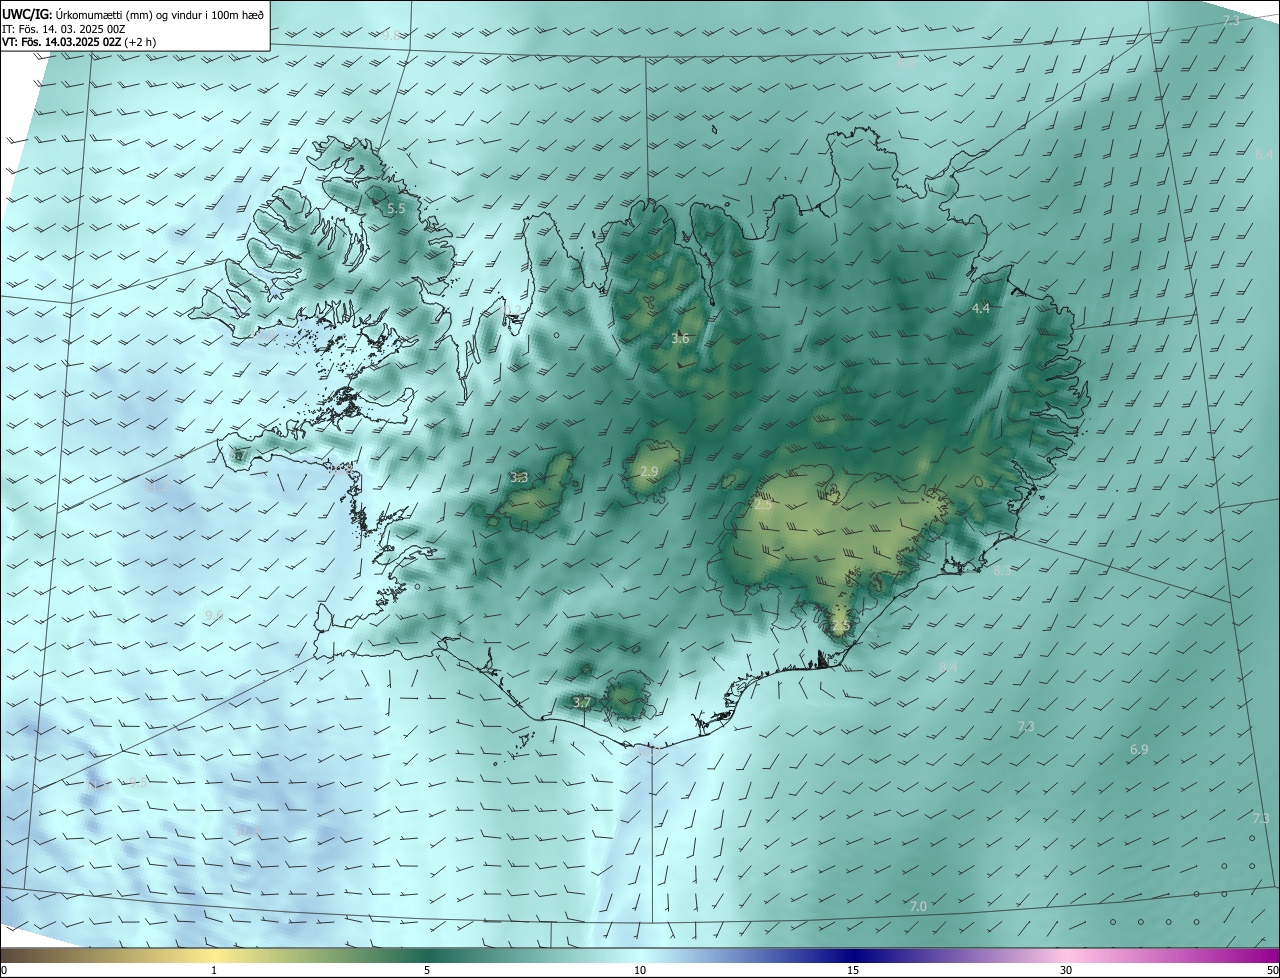The width and height of the screenshot is (1280, 978).
Task: Click the 2.9 value label on the map
Action: coord(649,472)
